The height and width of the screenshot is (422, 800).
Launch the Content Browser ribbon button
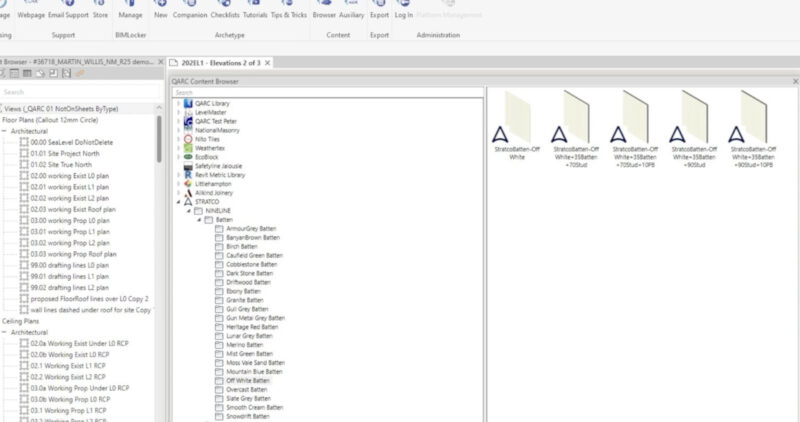tap(324, 10)
